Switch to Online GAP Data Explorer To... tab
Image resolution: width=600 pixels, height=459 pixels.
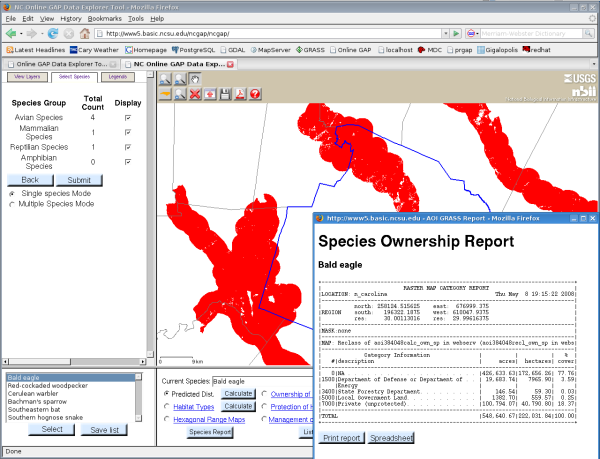(62, 64)
